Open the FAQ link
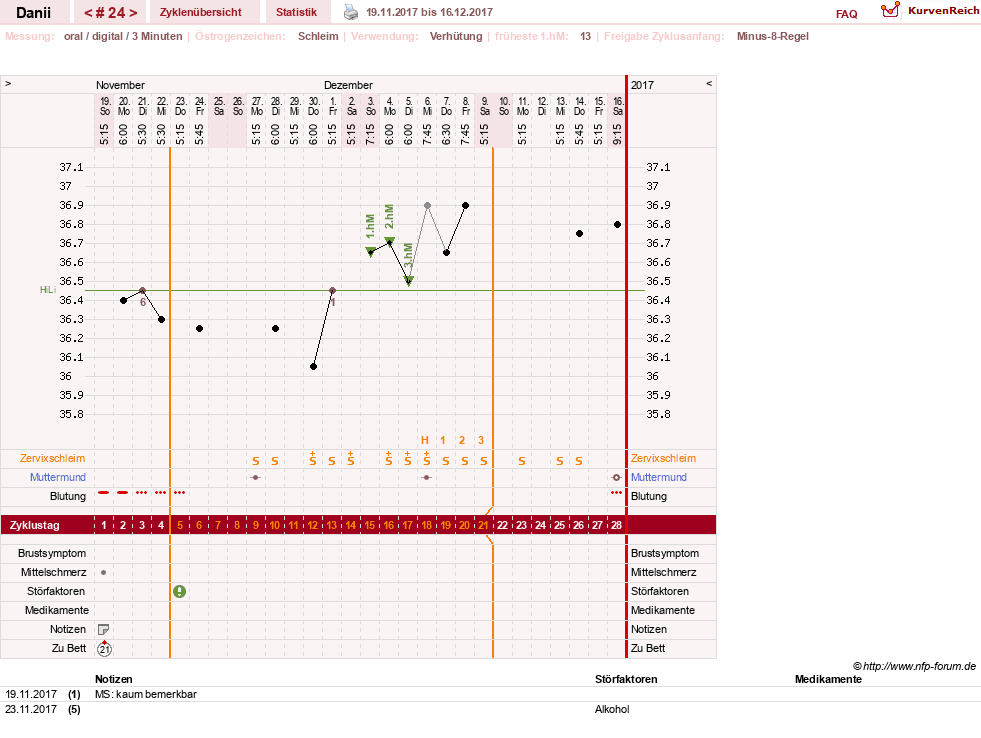 coord(846,14)
